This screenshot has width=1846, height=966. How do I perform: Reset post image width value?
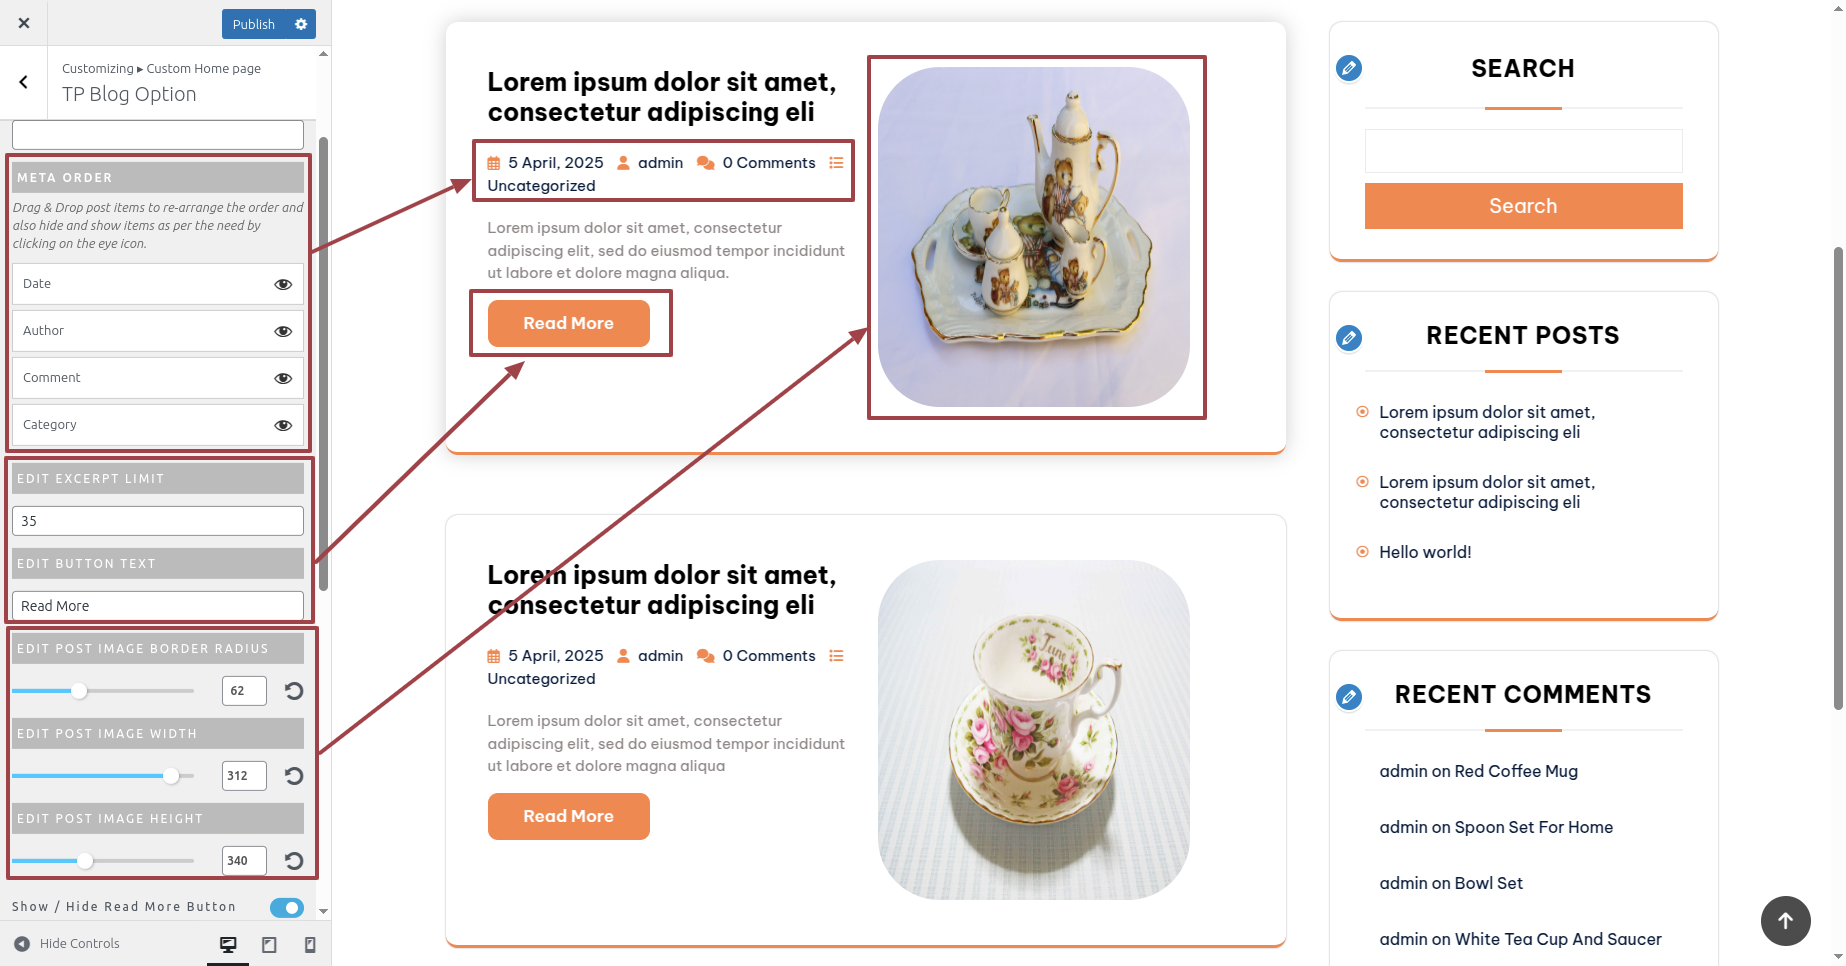[294, 776]
